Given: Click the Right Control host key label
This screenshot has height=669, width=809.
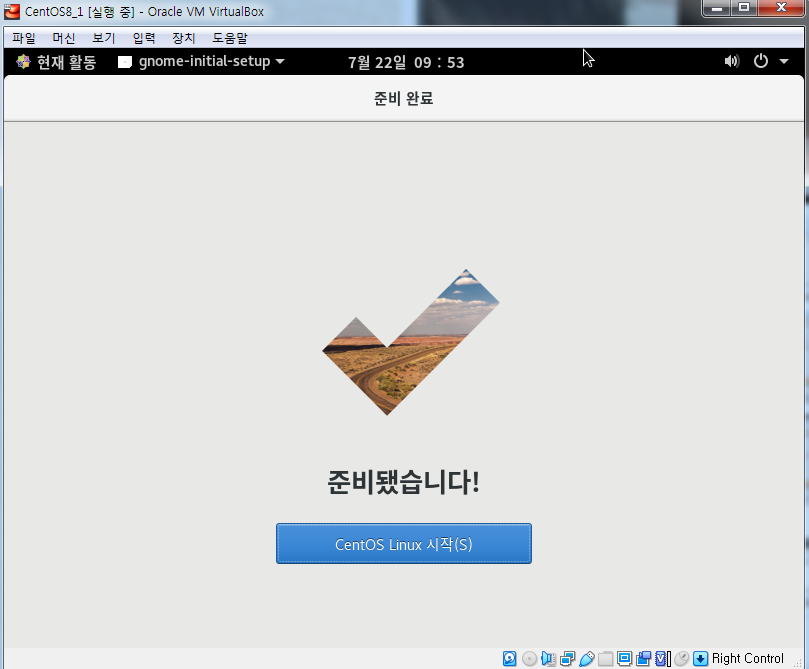Looking at the screenshot, I should (748, 659).
